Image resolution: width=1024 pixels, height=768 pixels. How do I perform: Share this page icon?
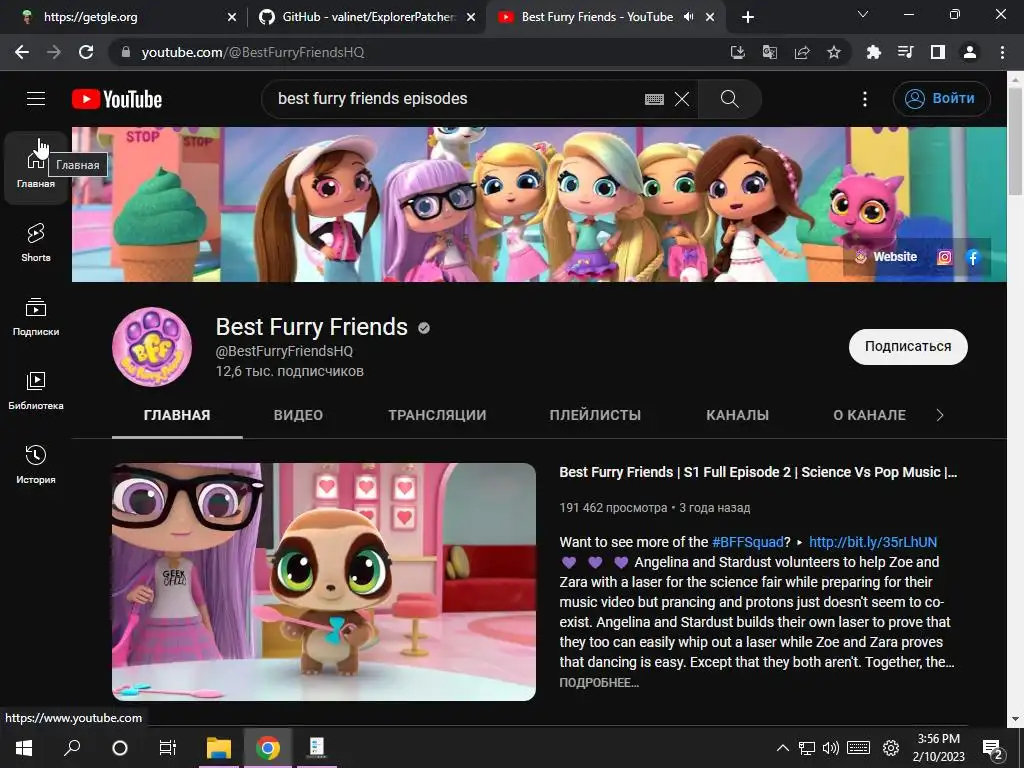pyautogui.click(x=802, y=52)
